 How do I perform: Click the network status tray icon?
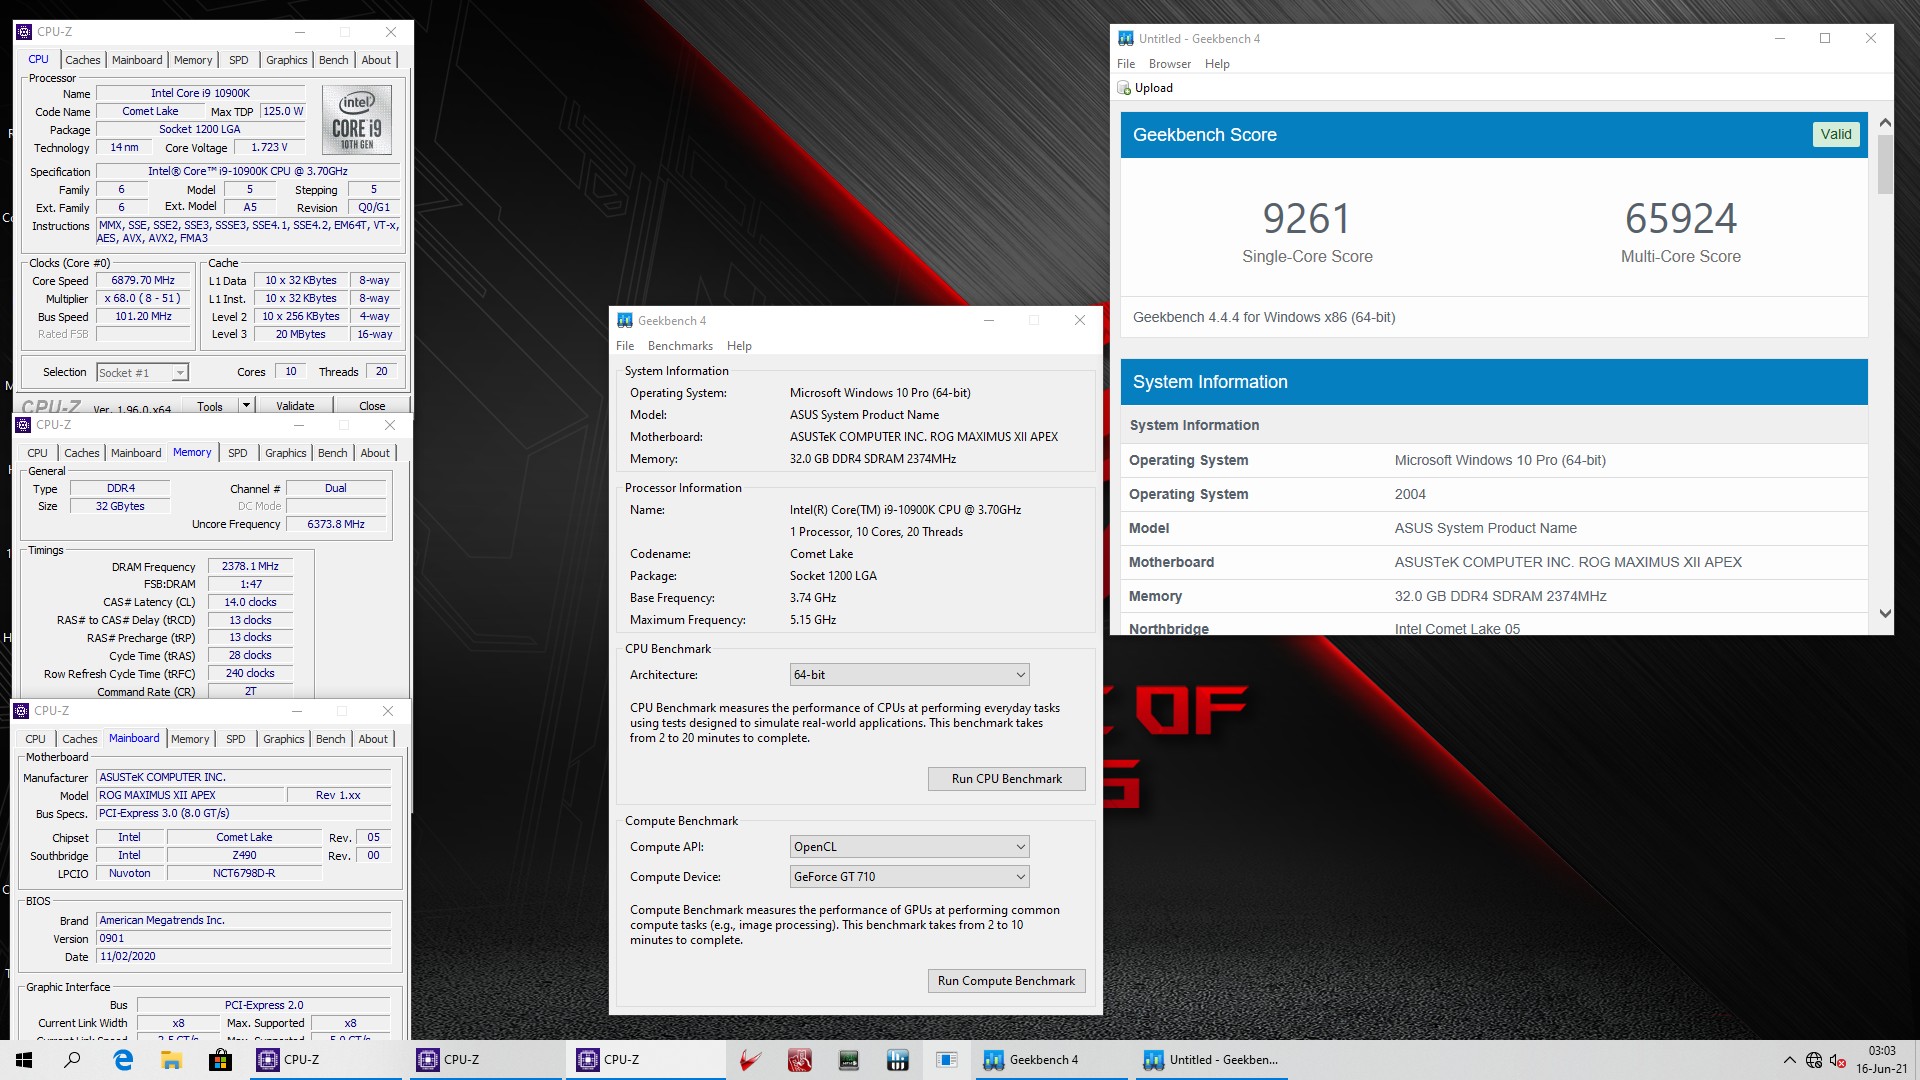tap(1814, 1060)
